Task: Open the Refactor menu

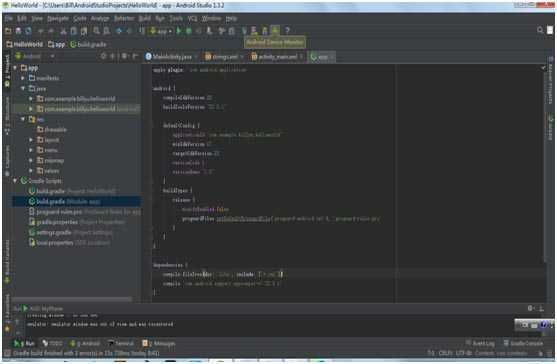Action: [x=124, y=18]
